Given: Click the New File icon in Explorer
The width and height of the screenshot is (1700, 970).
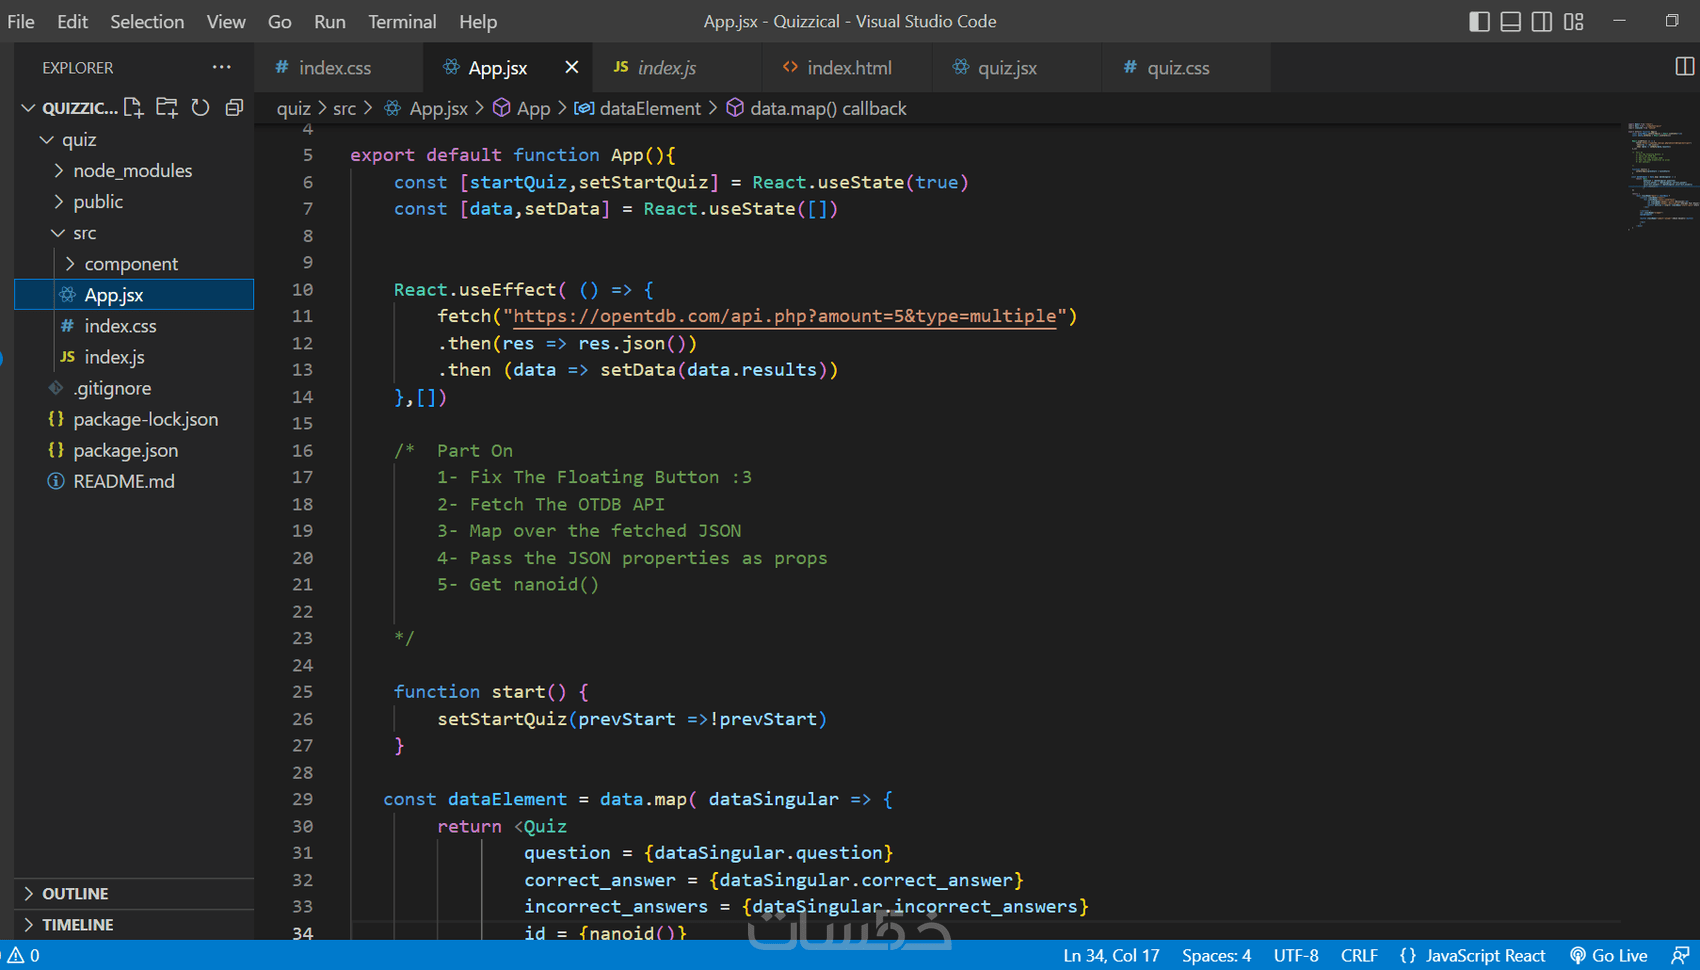Looking at the screenshot, I should click(x=133, y=108).
